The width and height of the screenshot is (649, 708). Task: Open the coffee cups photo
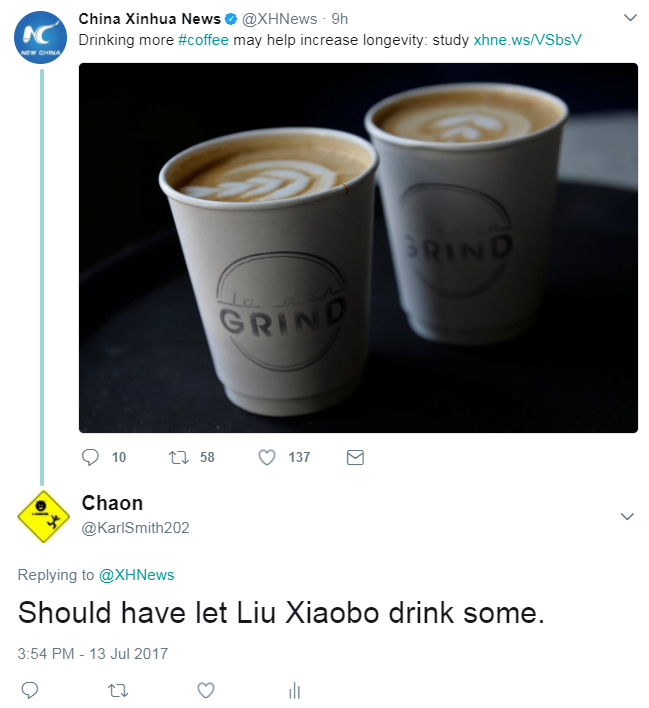pyautogui.click(x=358, y=248)
